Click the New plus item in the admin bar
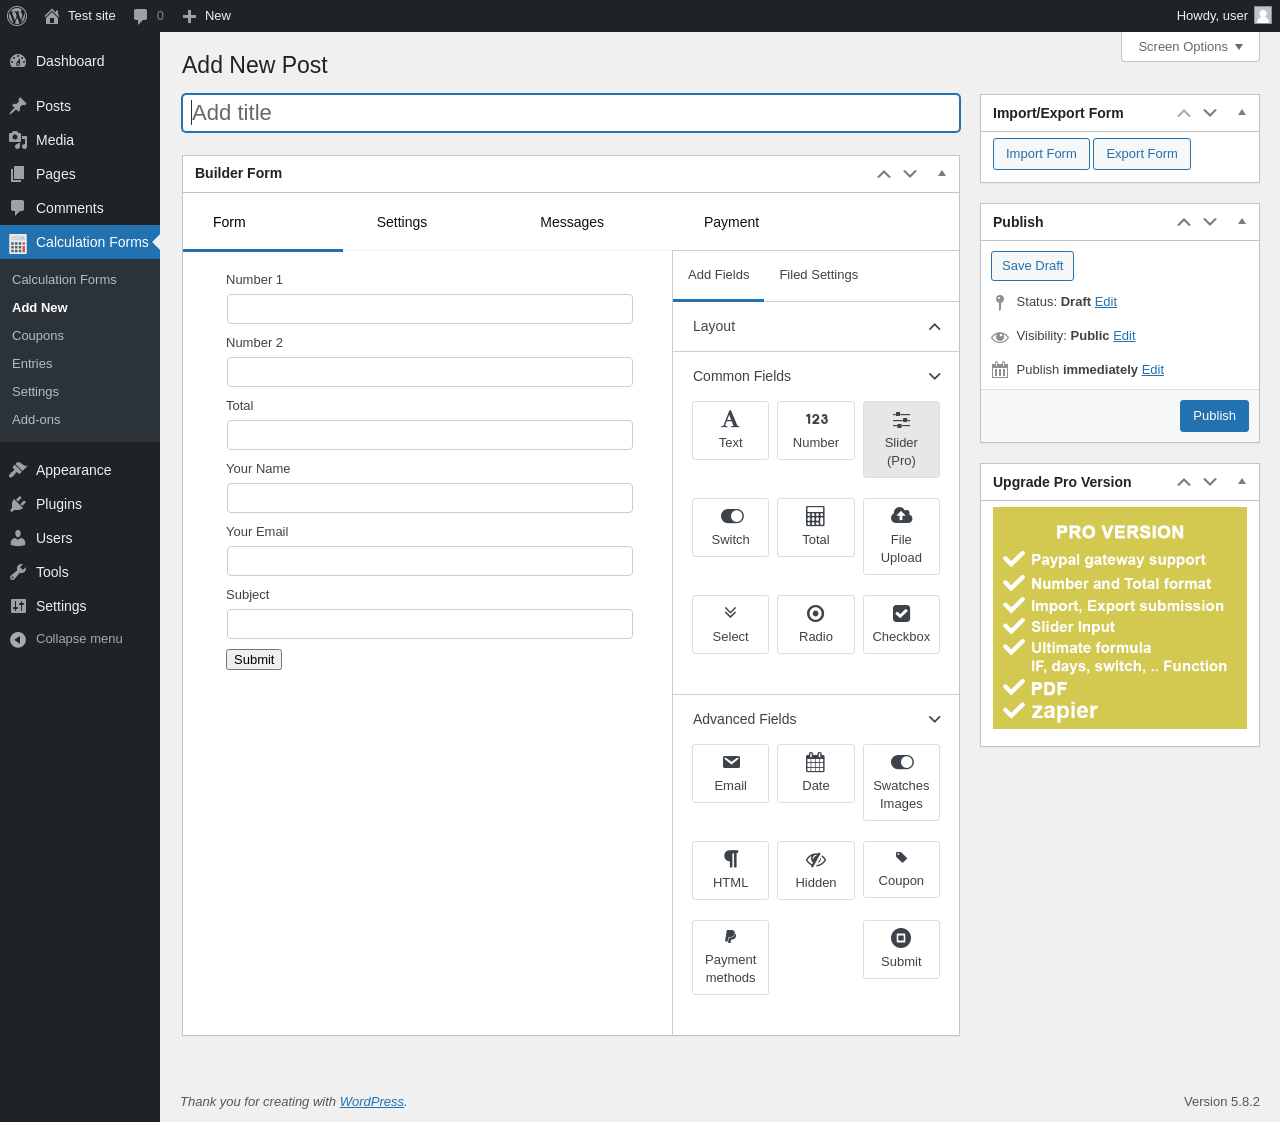 click(x=206, y=16)
